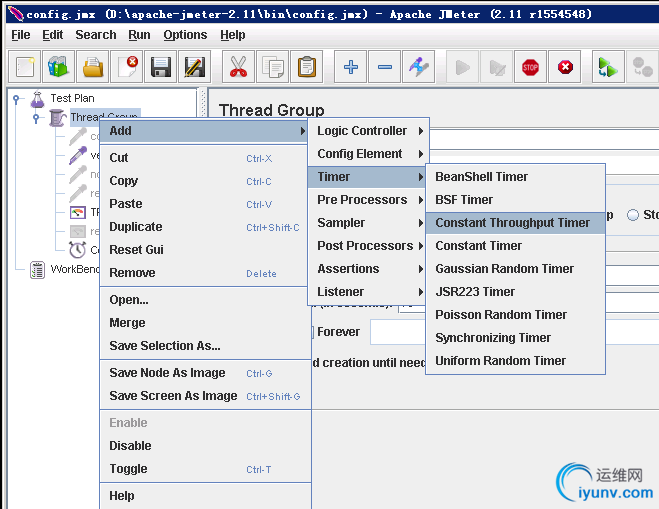Open the File menu
659x509 pixels.
(21, 35)
